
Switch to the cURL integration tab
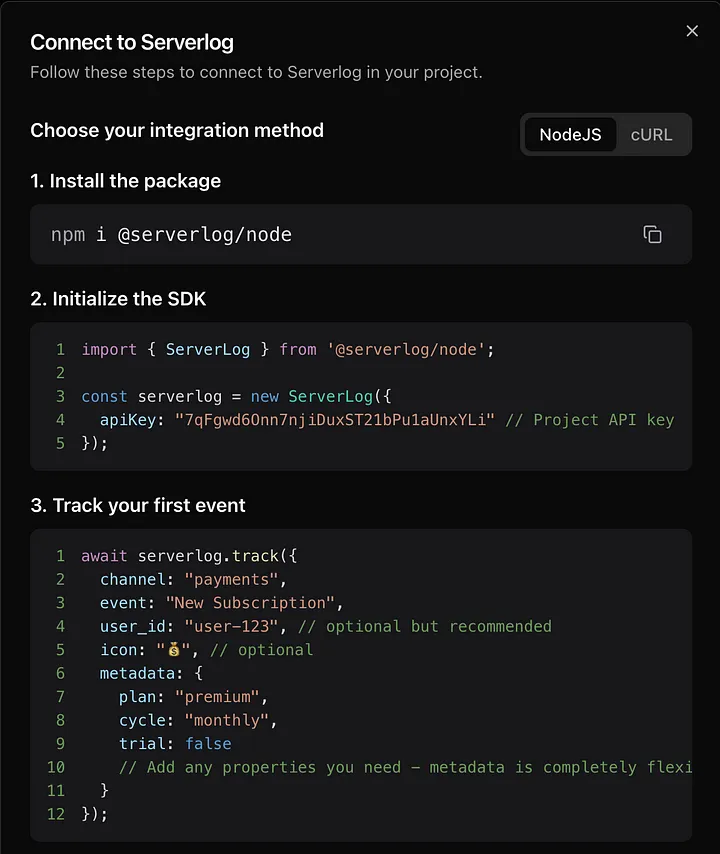[x=651, y=135]
